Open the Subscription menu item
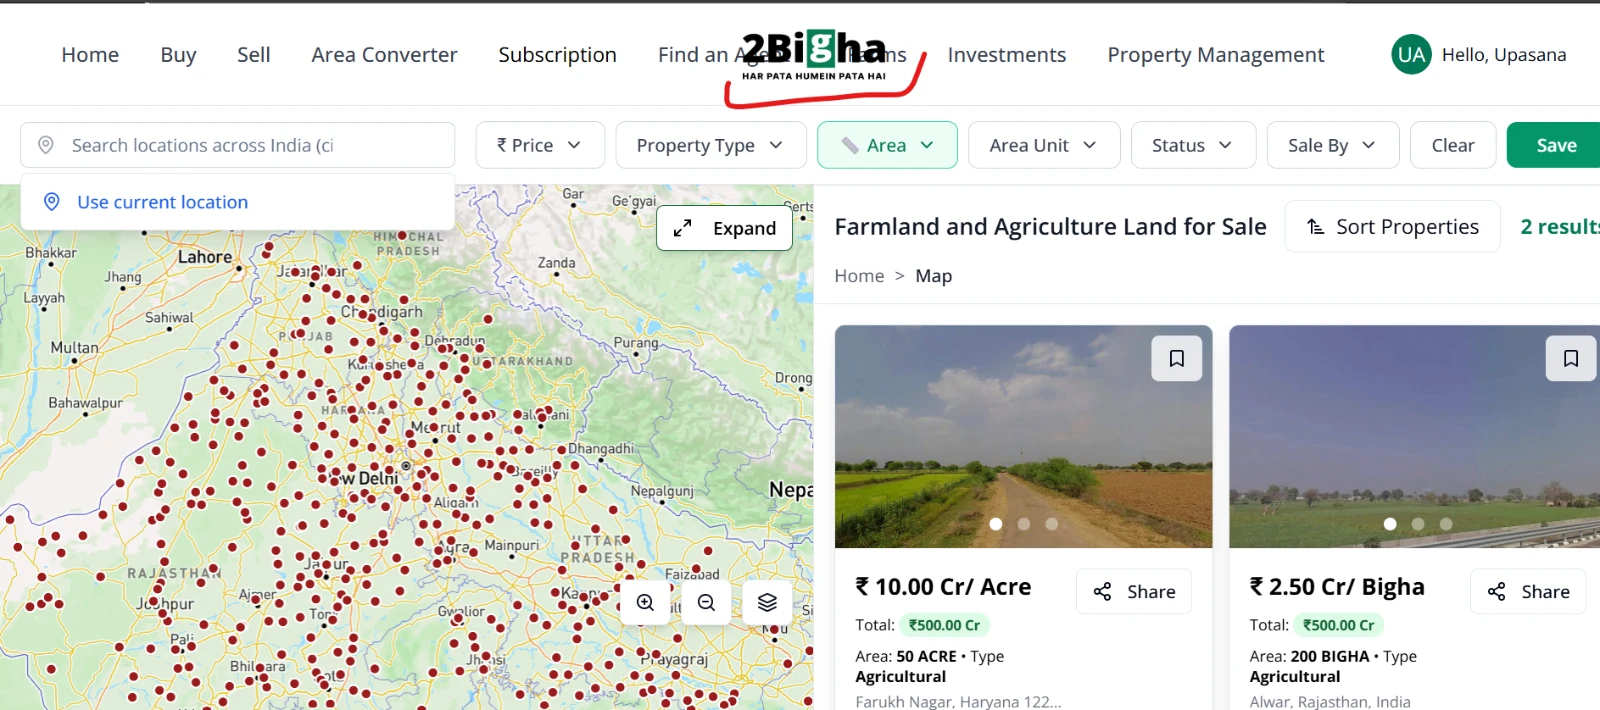The width and height of the screenshot is (1600, 710). [x=557, y=55]
